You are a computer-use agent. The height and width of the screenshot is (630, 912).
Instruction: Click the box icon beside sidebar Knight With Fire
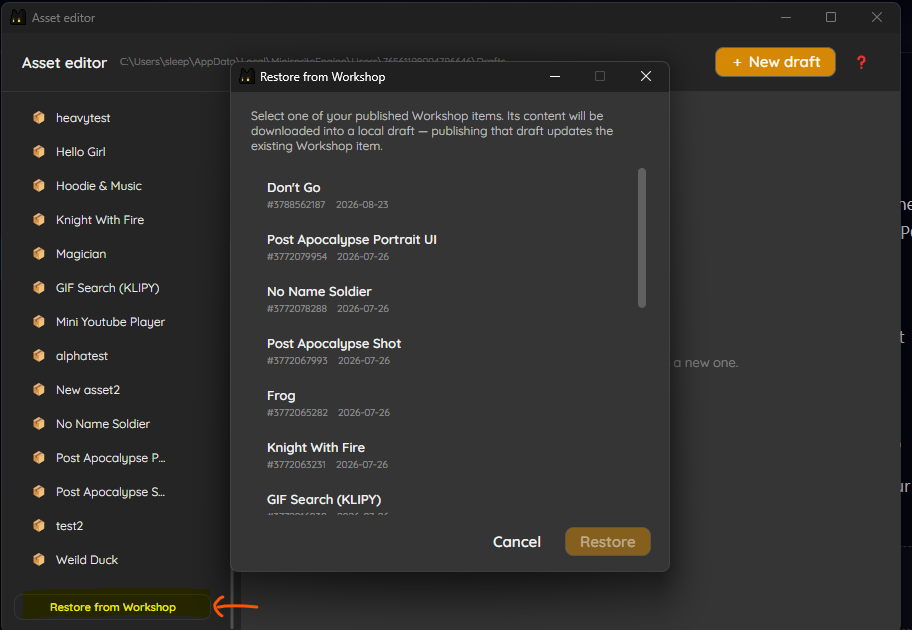(x=39, y=220)
